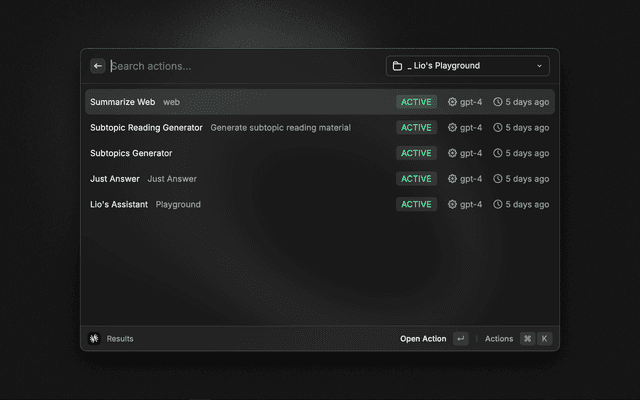The image size is (640, 400).
Task: Click the Command key icon in footer
Action: [x=527, y=339]
